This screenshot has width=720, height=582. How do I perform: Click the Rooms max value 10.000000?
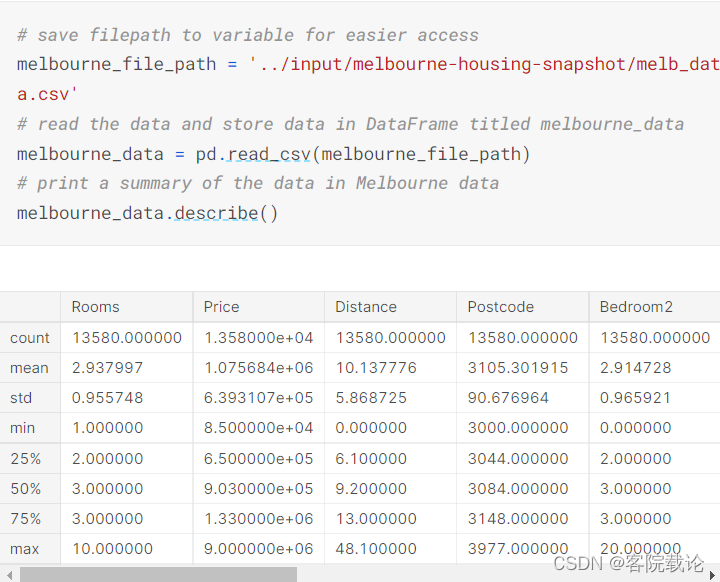pos(112,549)
